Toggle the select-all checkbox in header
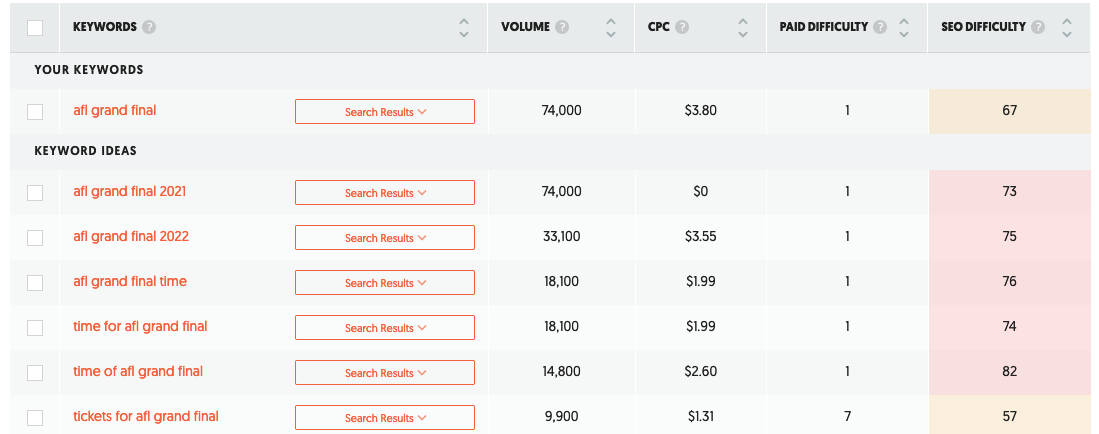1099x434 pixels. click(x=35, y=28)
